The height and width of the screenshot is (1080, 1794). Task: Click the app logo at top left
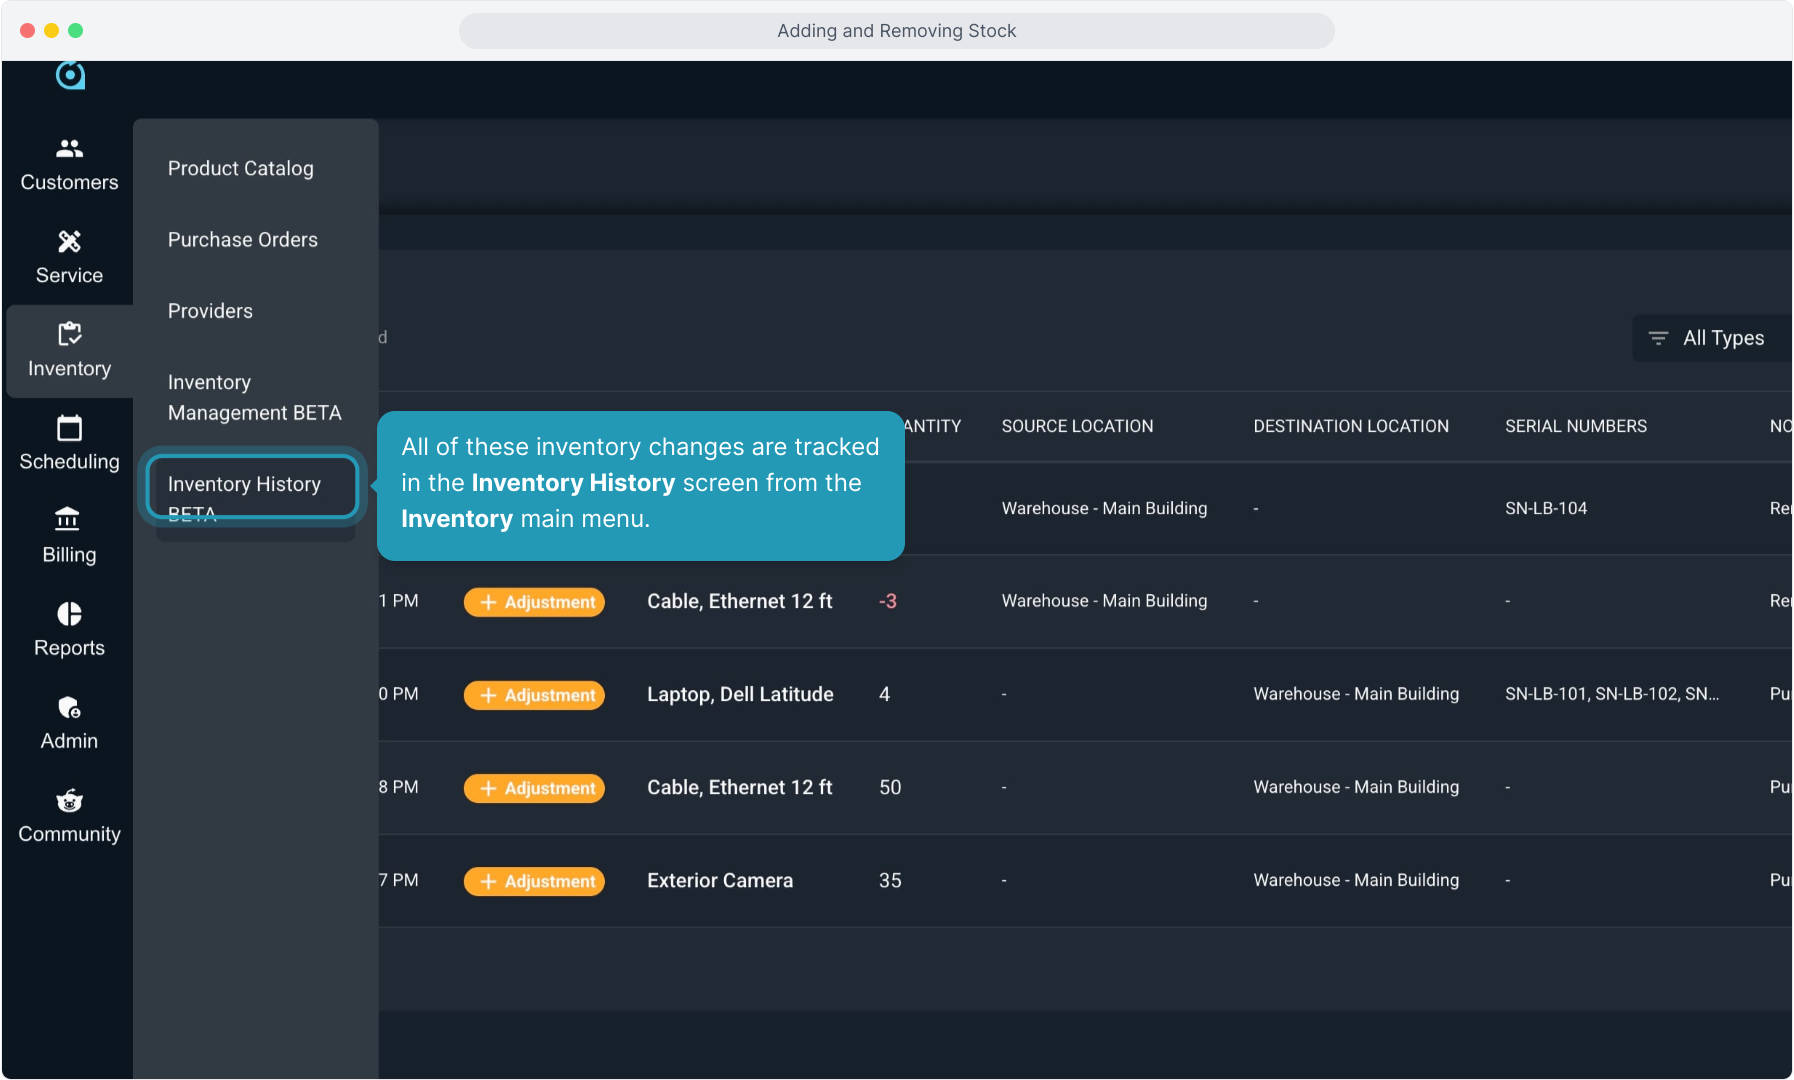pyautogui.click(x=70, y=75)
